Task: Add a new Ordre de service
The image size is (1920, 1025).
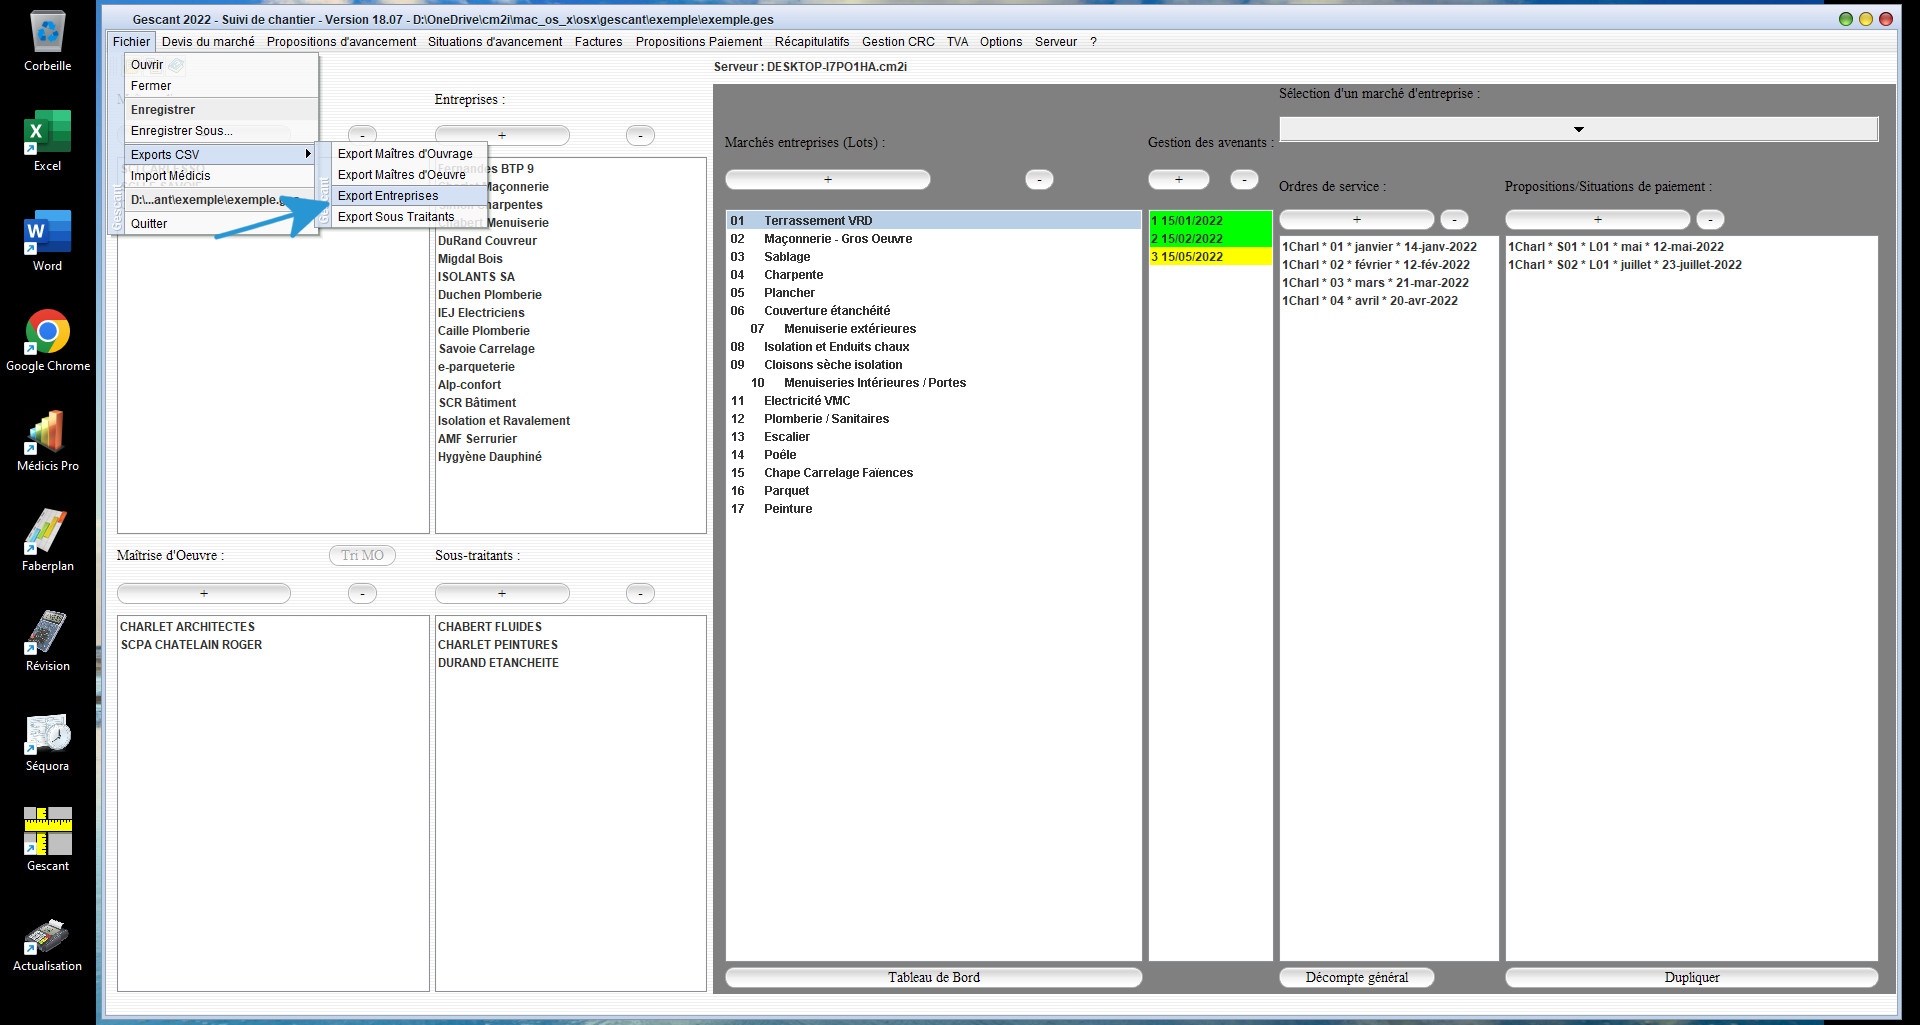Action: pos(1356,220)
